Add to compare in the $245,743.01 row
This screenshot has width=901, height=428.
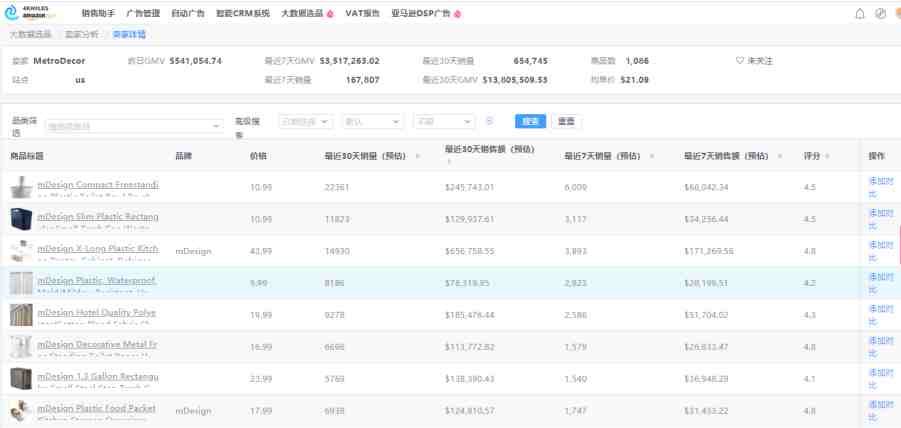(x=881, y=187)
